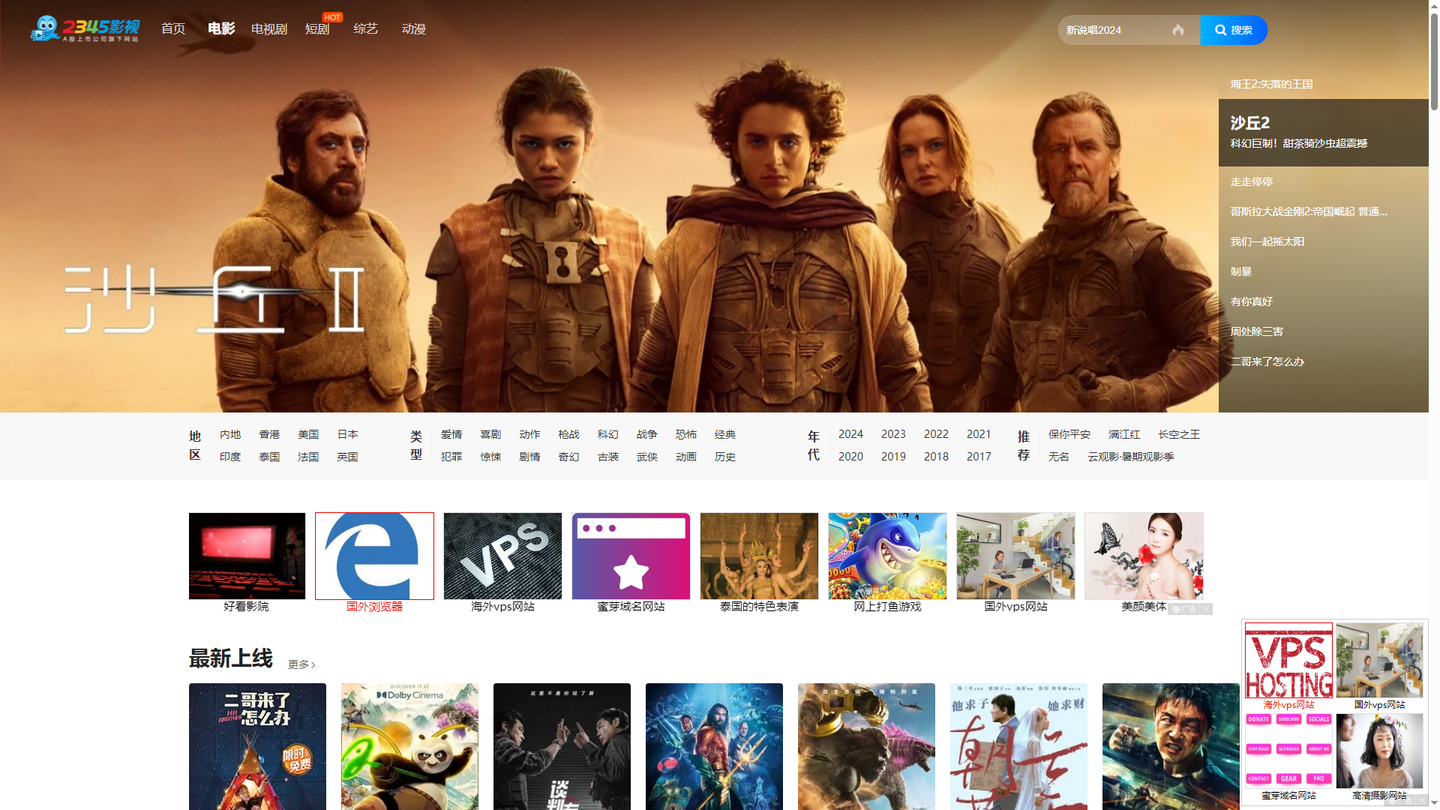The image size is (1440, 810).
Task: Choose 周处除三害 in the banner list
Action: pos(1257,332)
